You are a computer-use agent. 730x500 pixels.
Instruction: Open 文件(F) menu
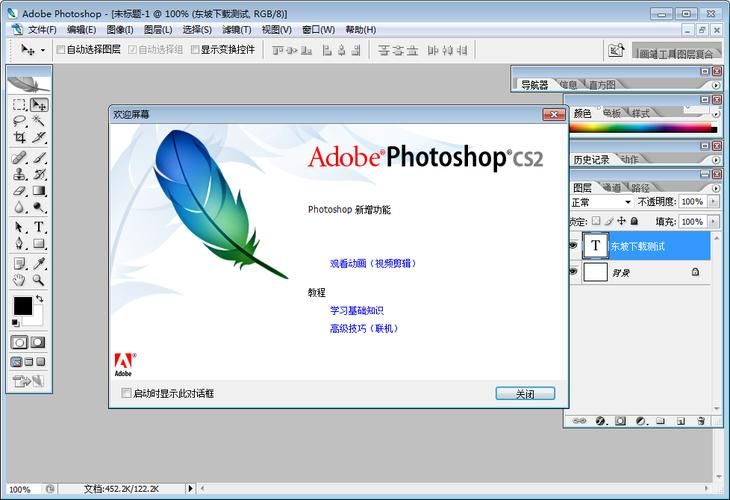click(x=42, y=30)
